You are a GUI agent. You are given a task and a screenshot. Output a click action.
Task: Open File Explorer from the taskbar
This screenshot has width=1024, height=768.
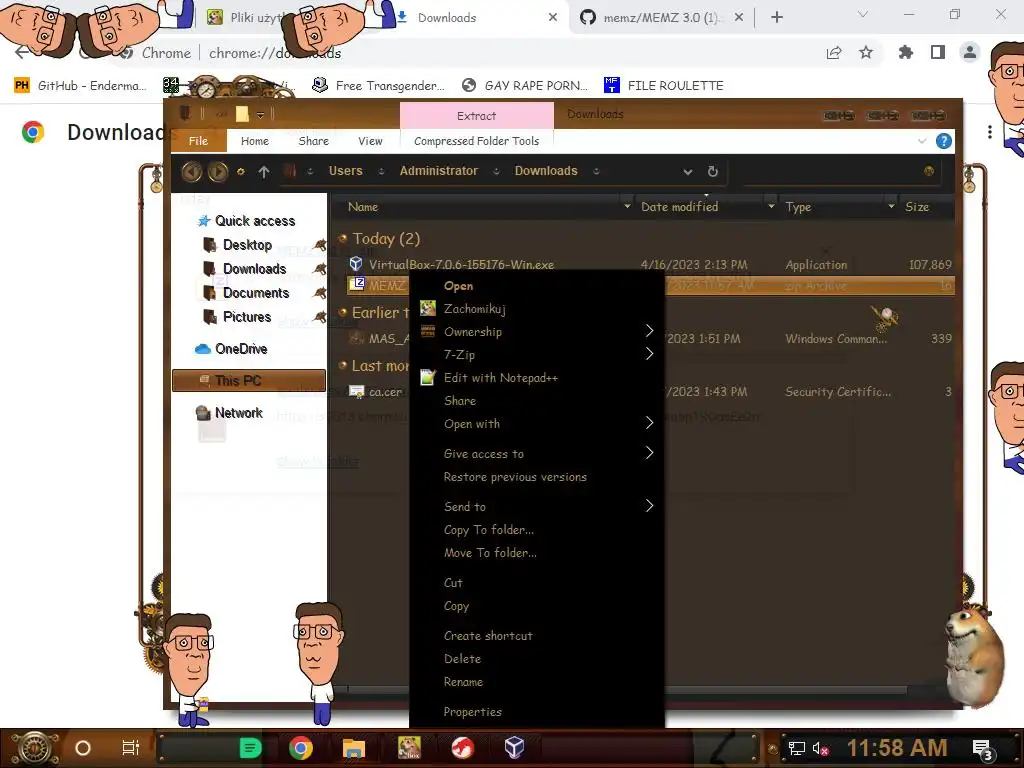[x=353, y=748]
